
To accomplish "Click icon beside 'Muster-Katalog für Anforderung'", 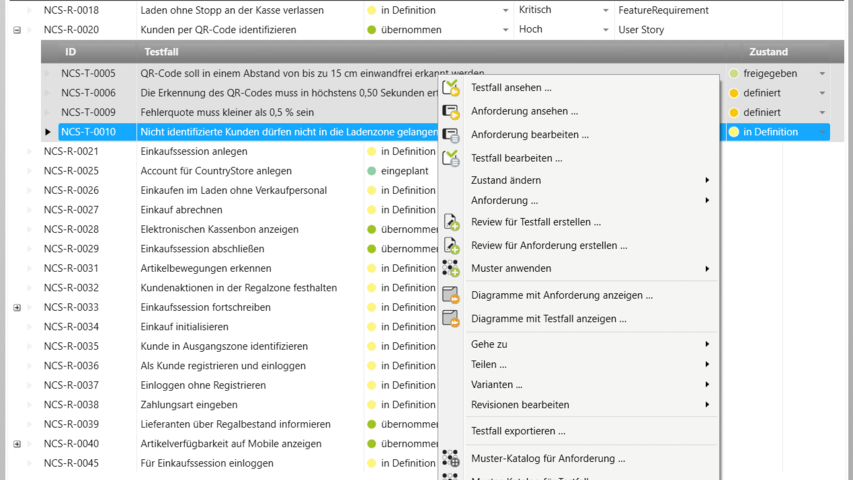I will (x=451, y=459).
